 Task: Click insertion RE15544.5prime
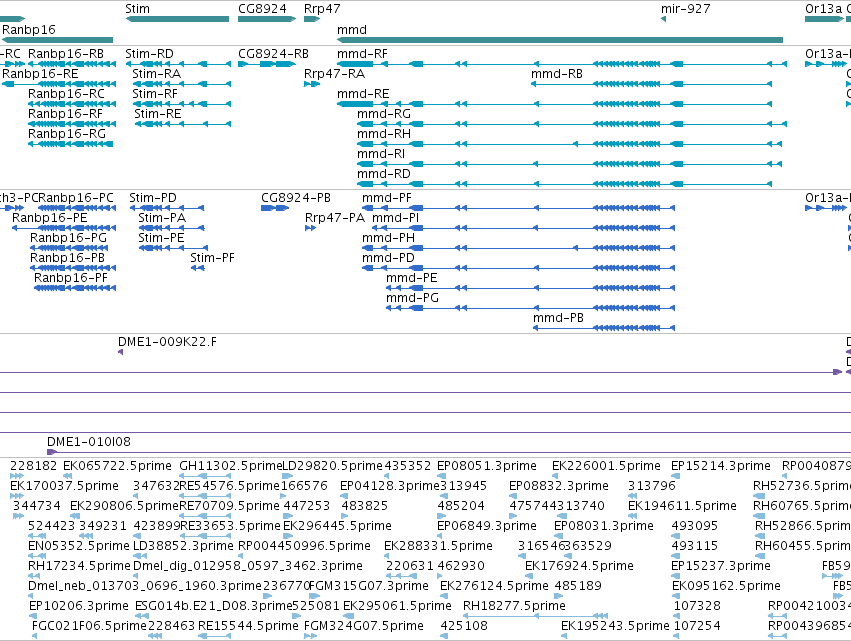[x=214, y=636]
